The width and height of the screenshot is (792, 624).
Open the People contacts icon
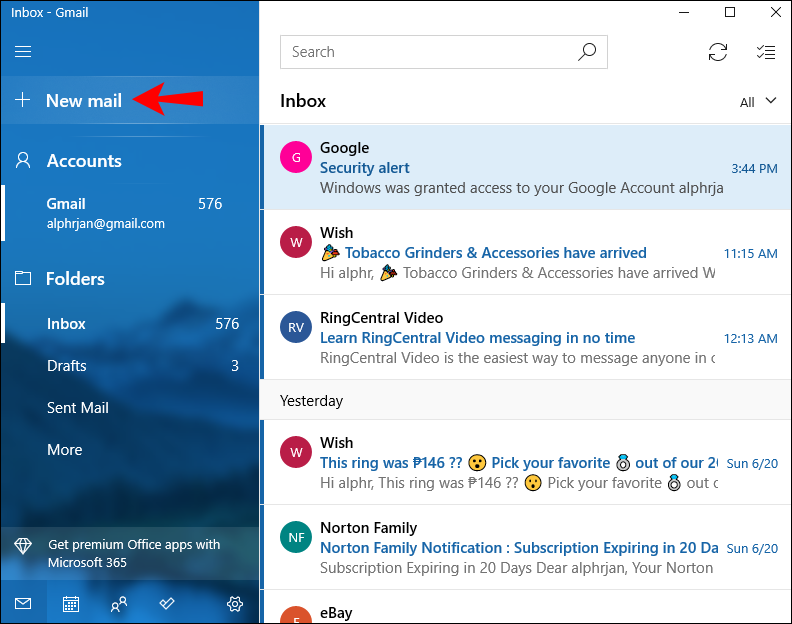[x=119, y=604]
